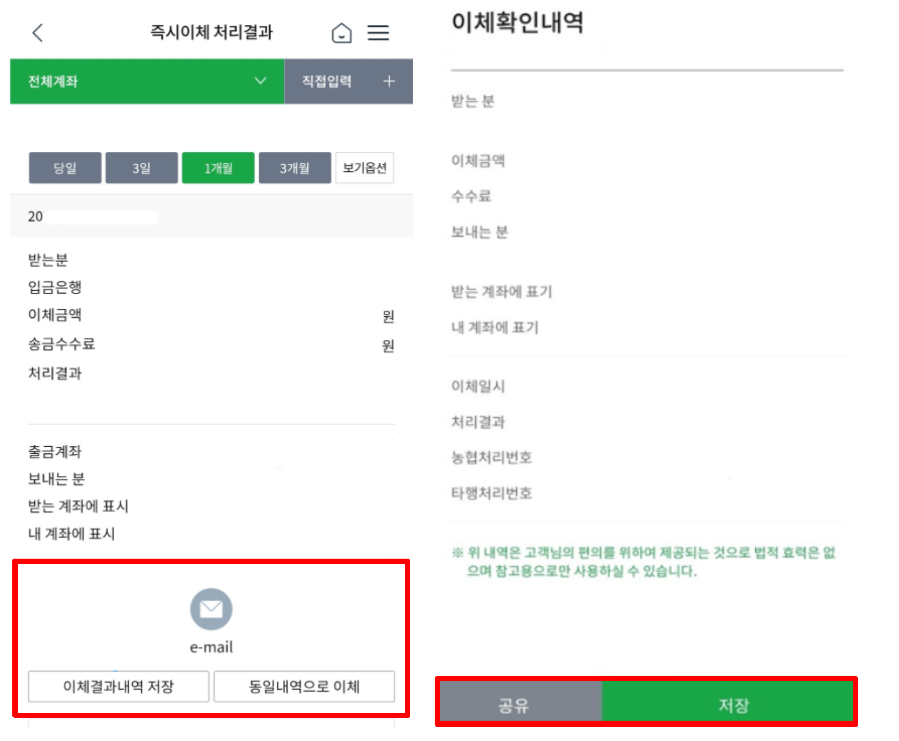The image size is (899, 741).
Task: Switch to the 3일 period tab
Action: [x=141, y=167]
